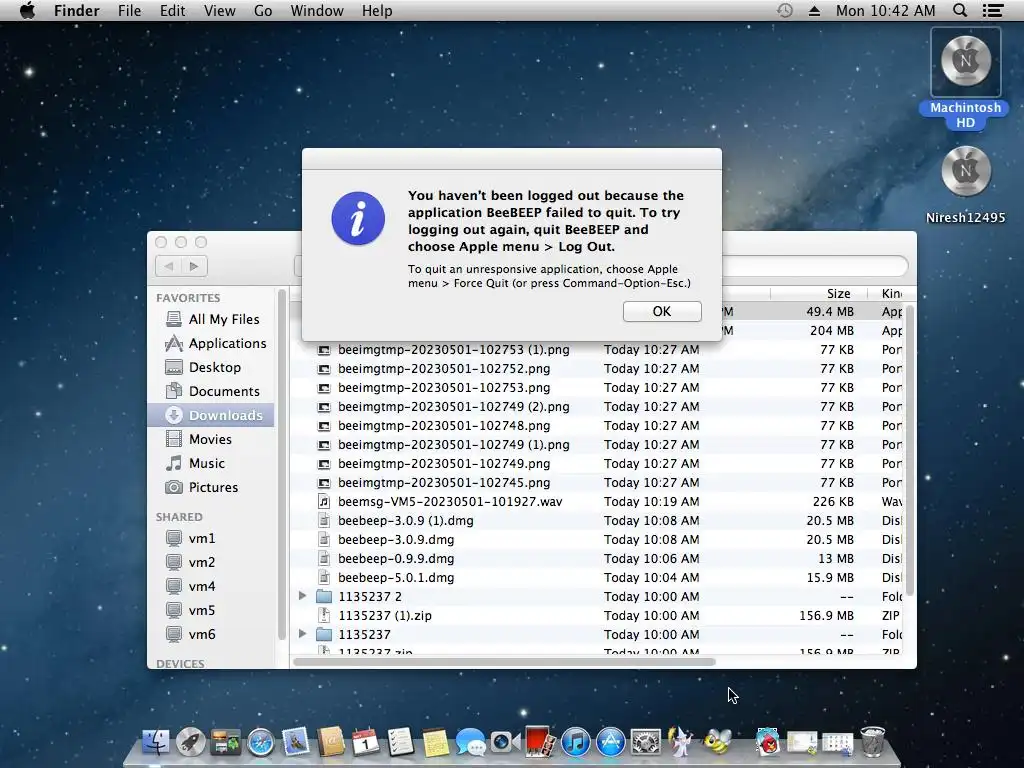This screenshot has width=1024, height=768.
Task: Click the Time Machine menu bar icon
Action: (x=784, y=10)
